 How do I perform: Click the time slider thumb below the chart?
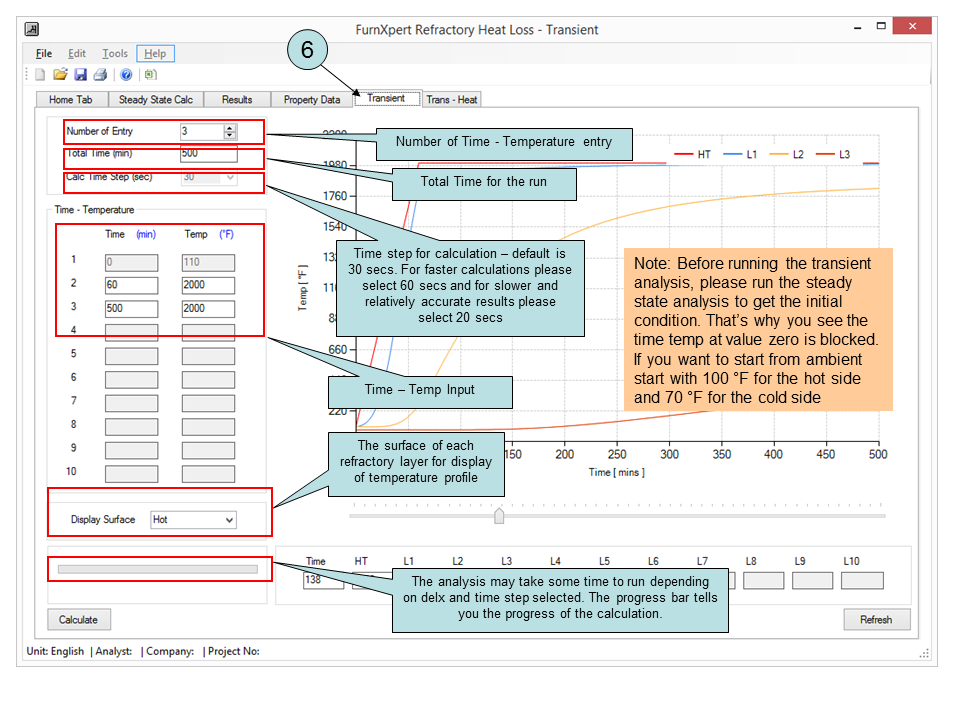499,516
